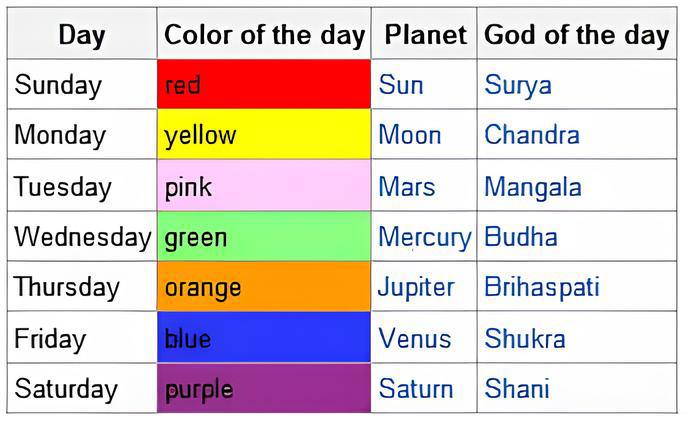Click the purple Saturday color cell
The image size is (688, 426).
(x=264, y=389)
